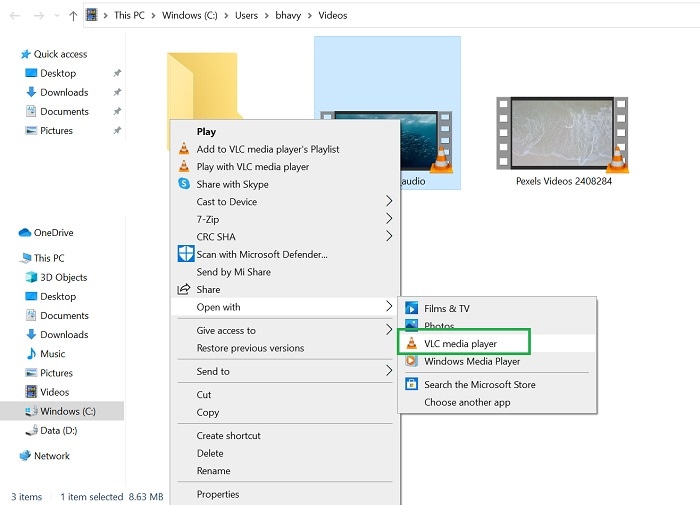Viewport: 700px width, 505px height.
Task: Select Add to VLC media player's Playlist
Action: coord(285,149)
